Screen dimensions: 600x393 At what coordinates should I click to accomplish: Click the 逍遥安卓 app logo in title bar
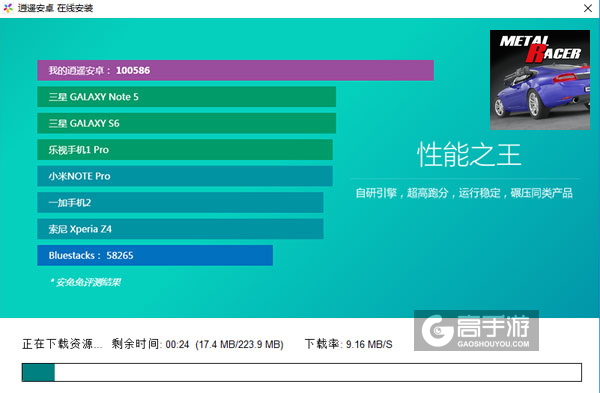click(8, 8)
